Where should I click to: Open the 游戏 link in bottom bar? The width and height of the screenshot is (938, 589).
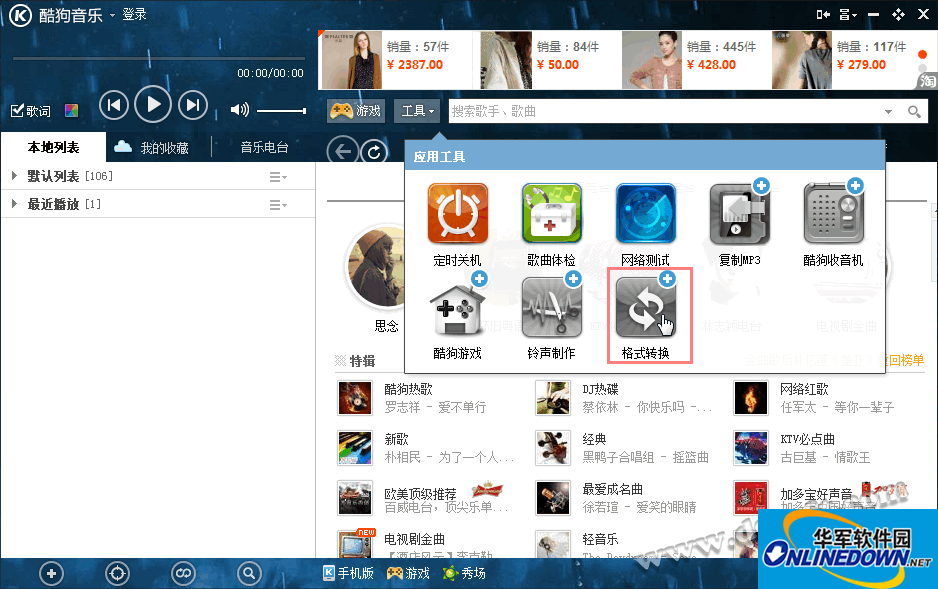pos(408,573)
